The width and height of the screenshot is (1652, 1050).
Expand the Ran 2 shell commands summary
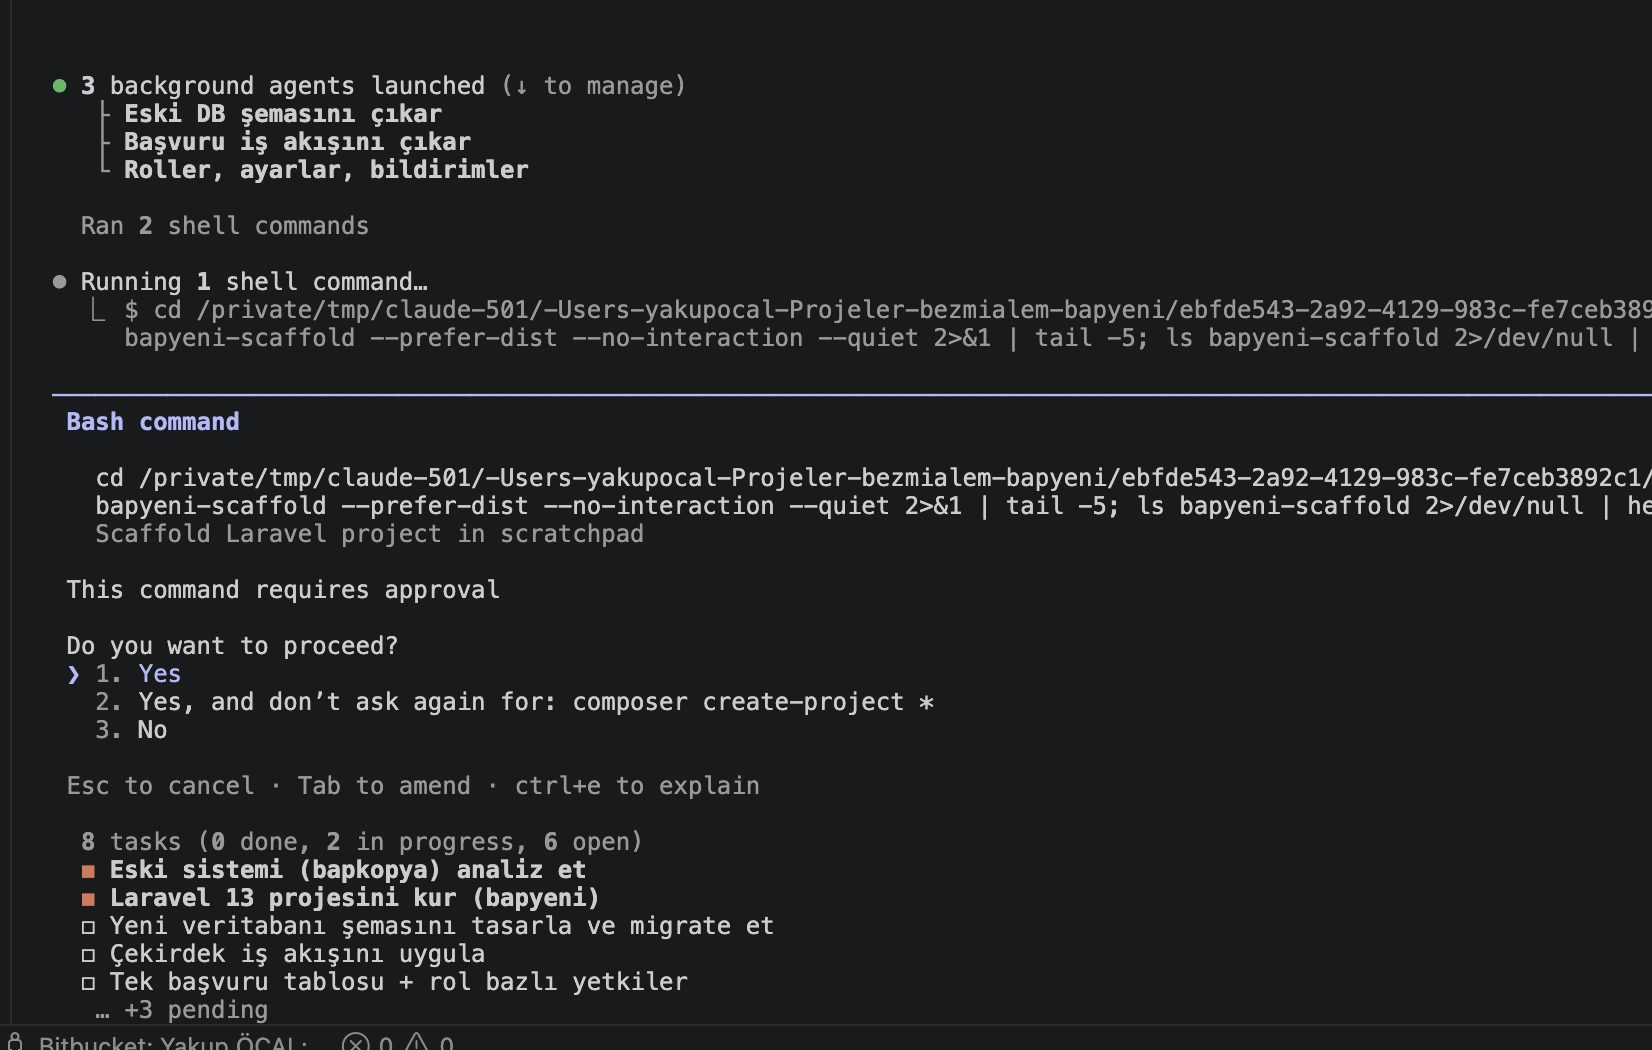tap(225, 226)
